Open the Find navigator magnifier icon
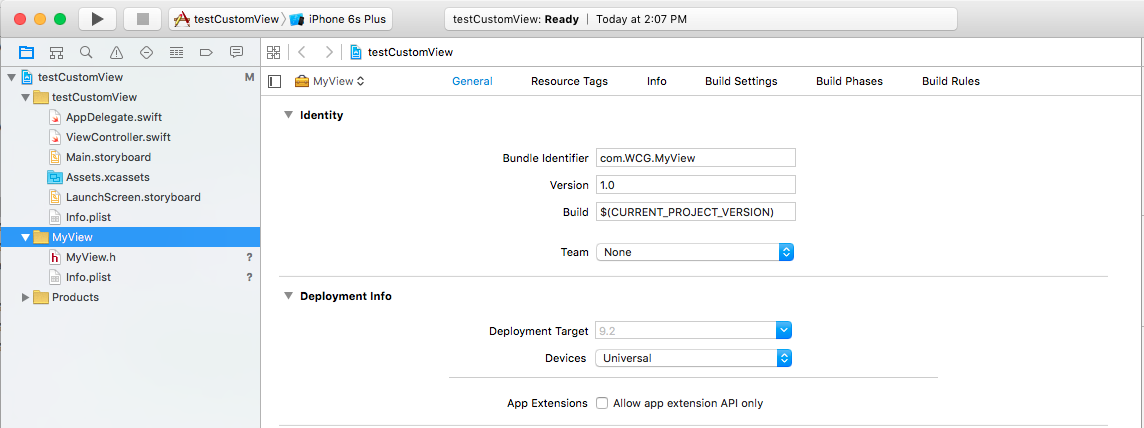 pyautogui.click(x=86, y=52)
